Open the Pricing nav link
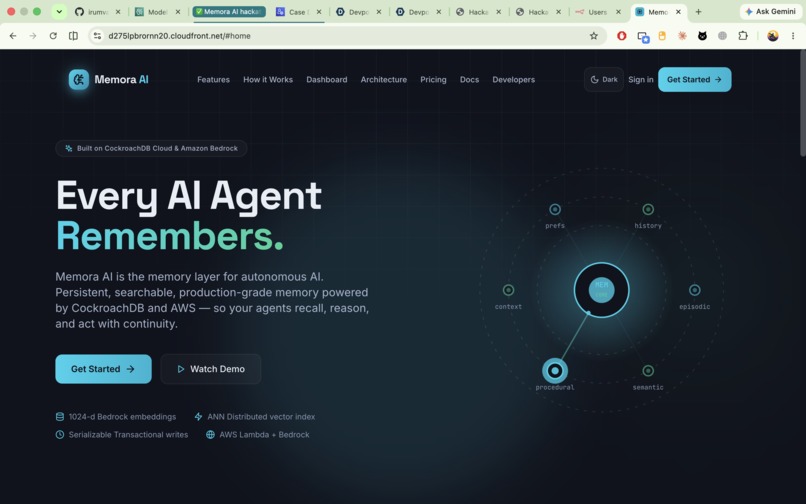This screenshot has width=806, height=504. click(433, 80)
